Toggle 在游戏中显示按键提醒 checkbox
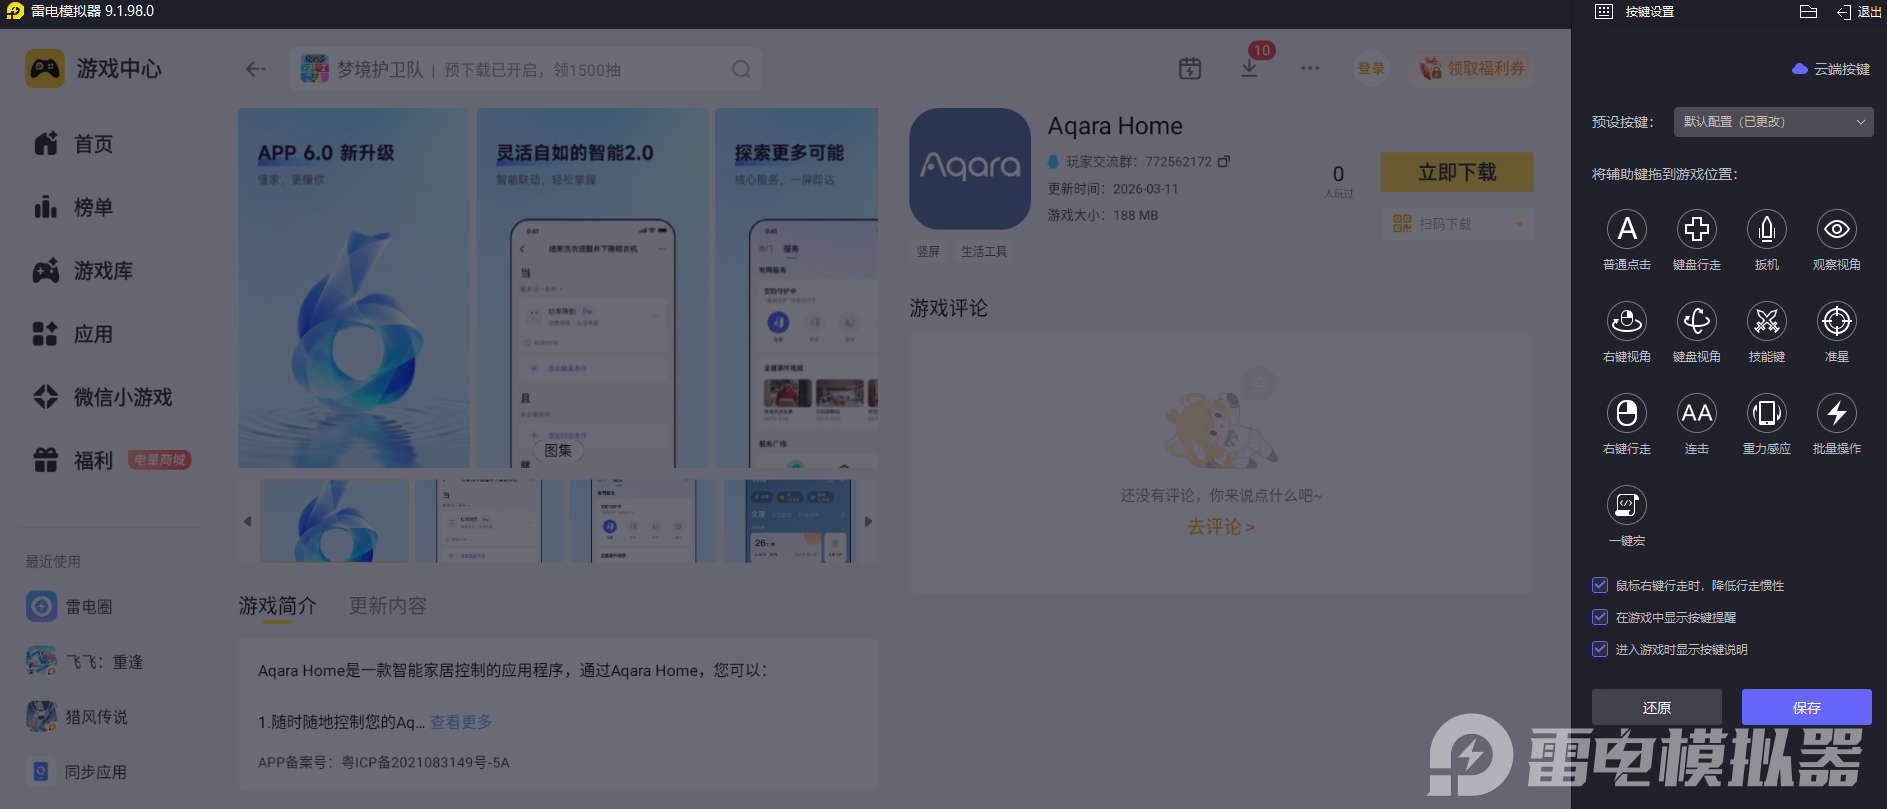The height and width of the screenshot is (809, 1887). point(1600,617)
